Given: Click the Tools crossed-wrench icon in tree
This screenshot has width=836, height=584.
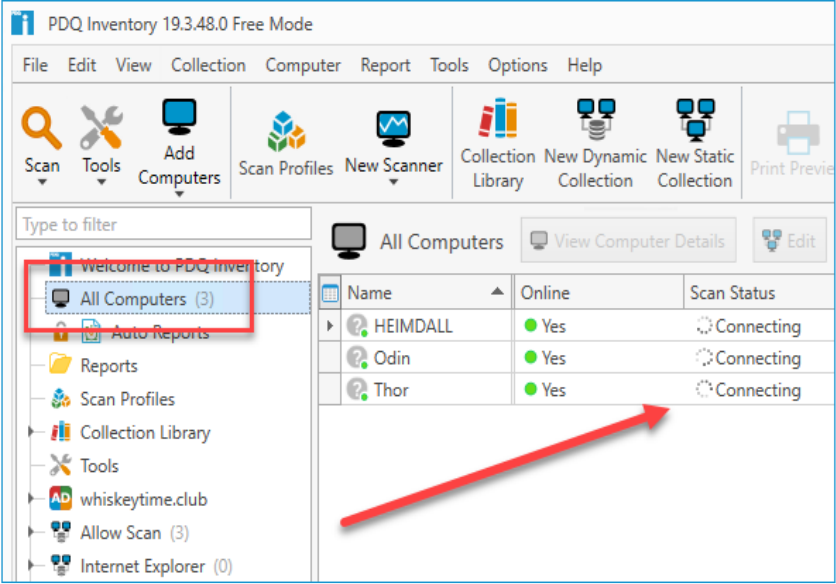Looking at the screenshot, I should pos(60,465).
